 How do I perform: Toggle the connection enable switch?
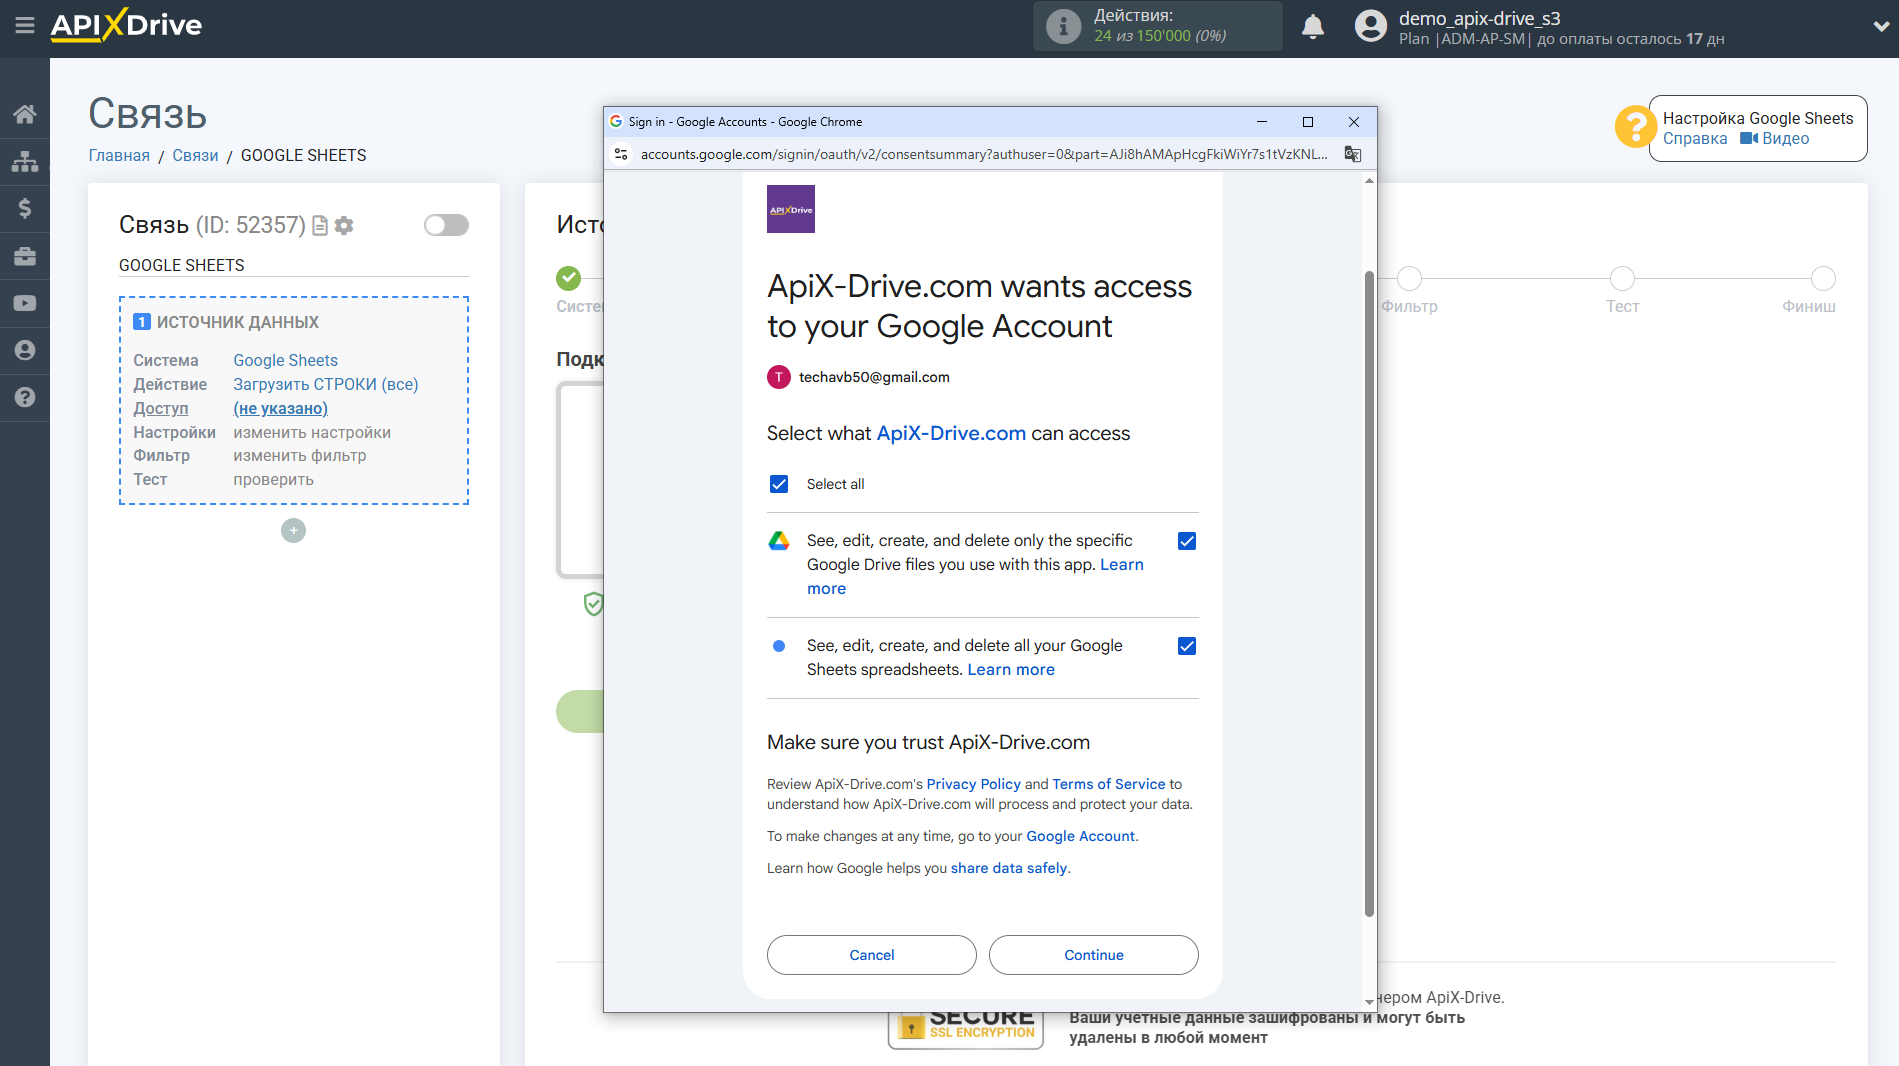(x=446, y=225)
